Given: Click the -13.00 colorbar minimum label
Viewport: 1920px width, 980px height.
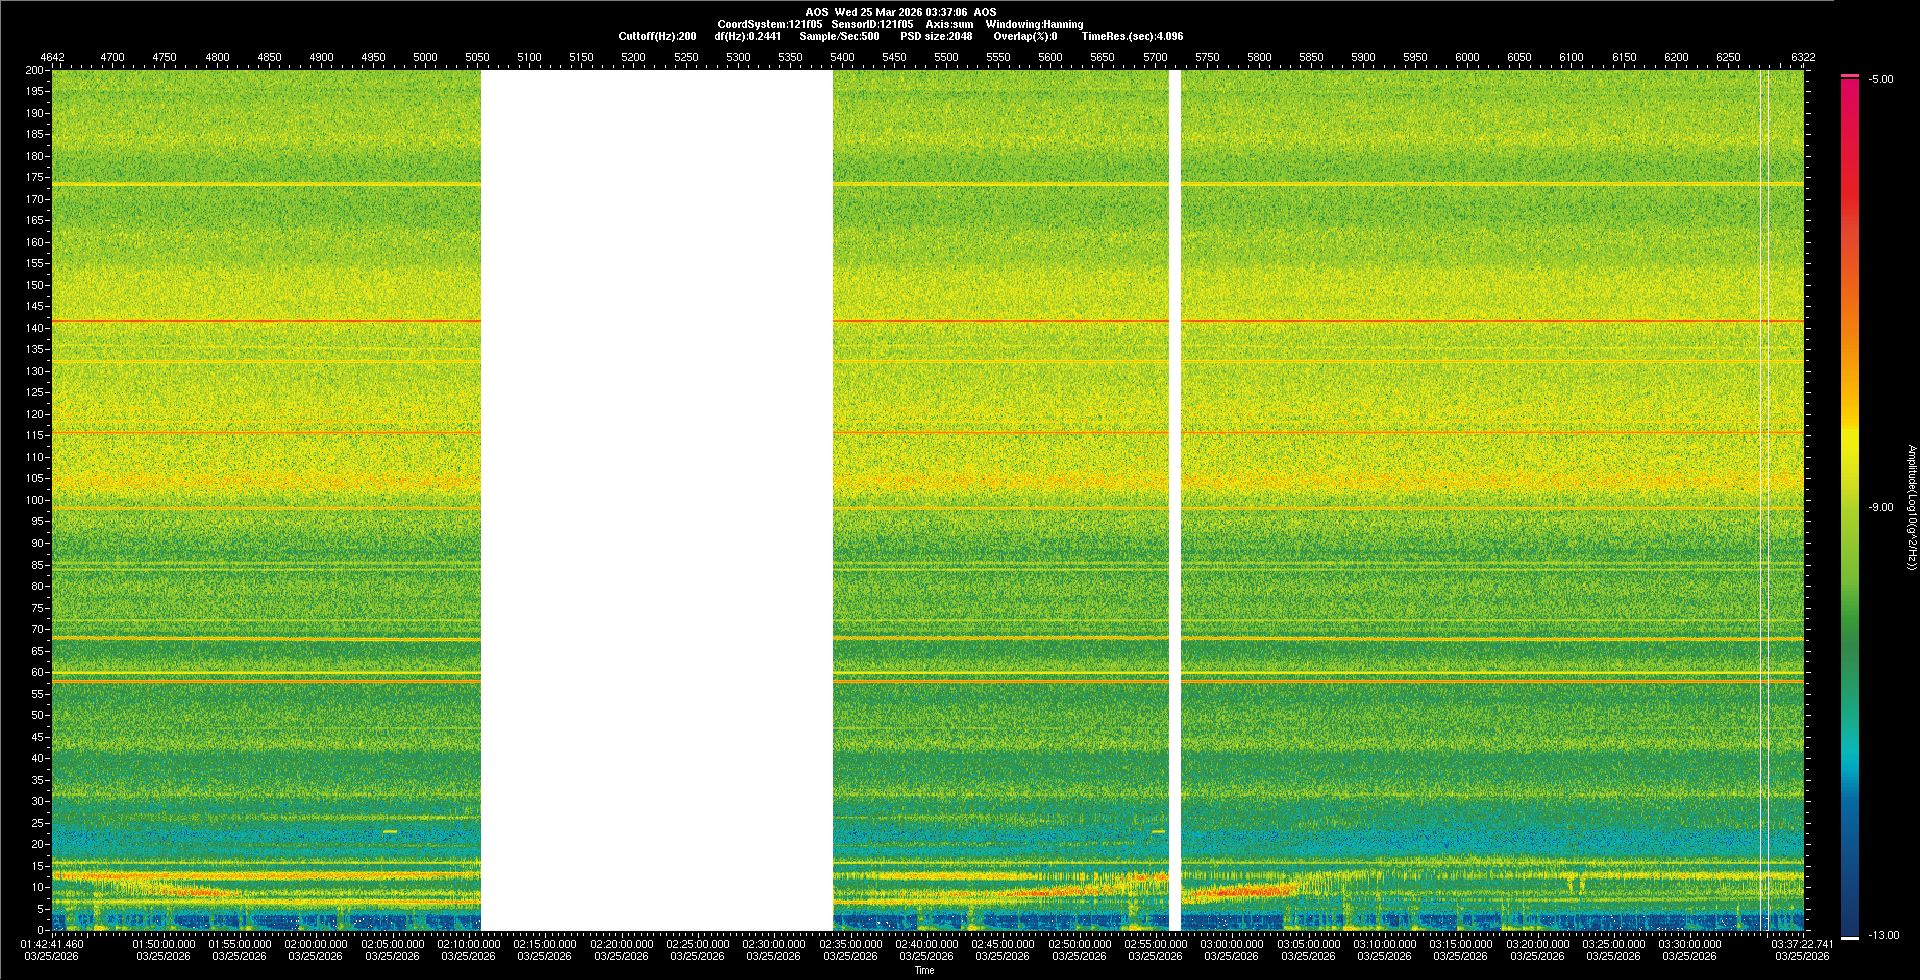Looking at the screenshot, I should [1882, 935].
